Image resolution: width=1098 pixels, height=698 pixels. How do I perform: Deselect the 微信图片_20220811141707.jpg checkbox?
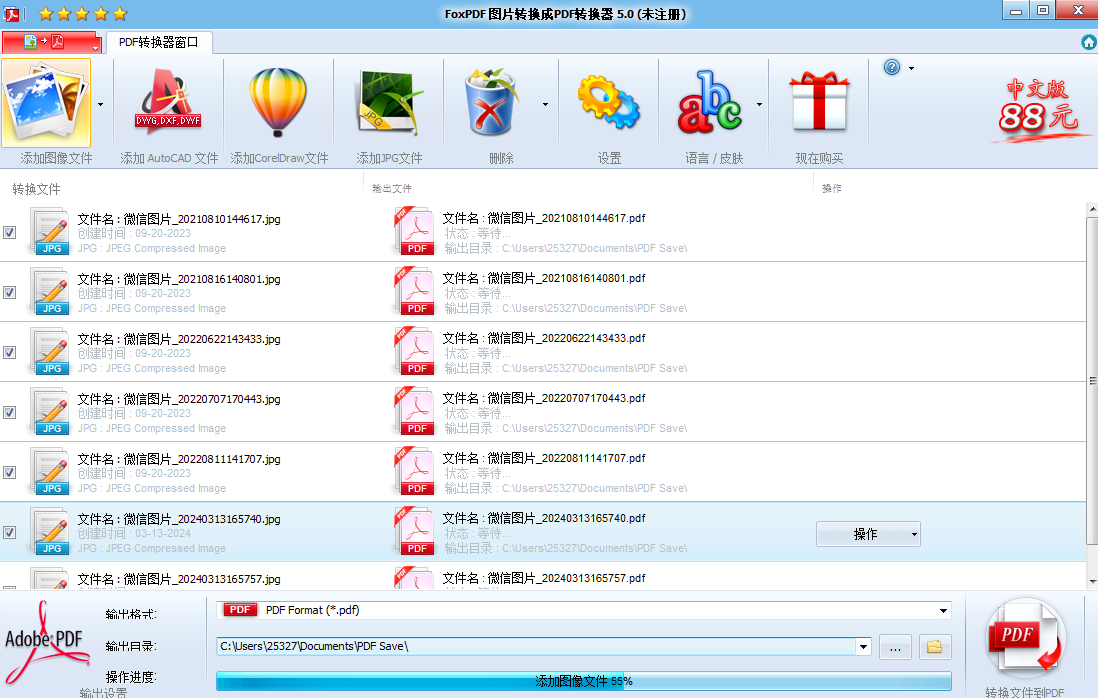click(x=10, y=473)
